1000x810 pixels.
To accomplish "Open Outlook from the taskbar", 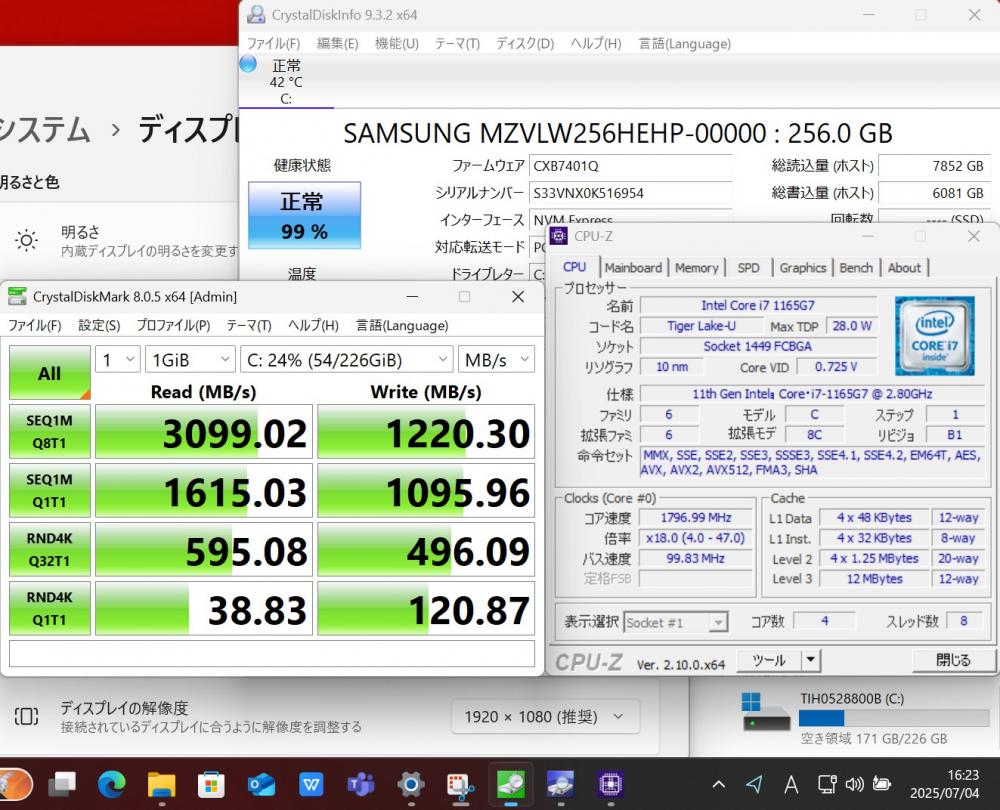I will pyautogui.click(x=261, y=784).
